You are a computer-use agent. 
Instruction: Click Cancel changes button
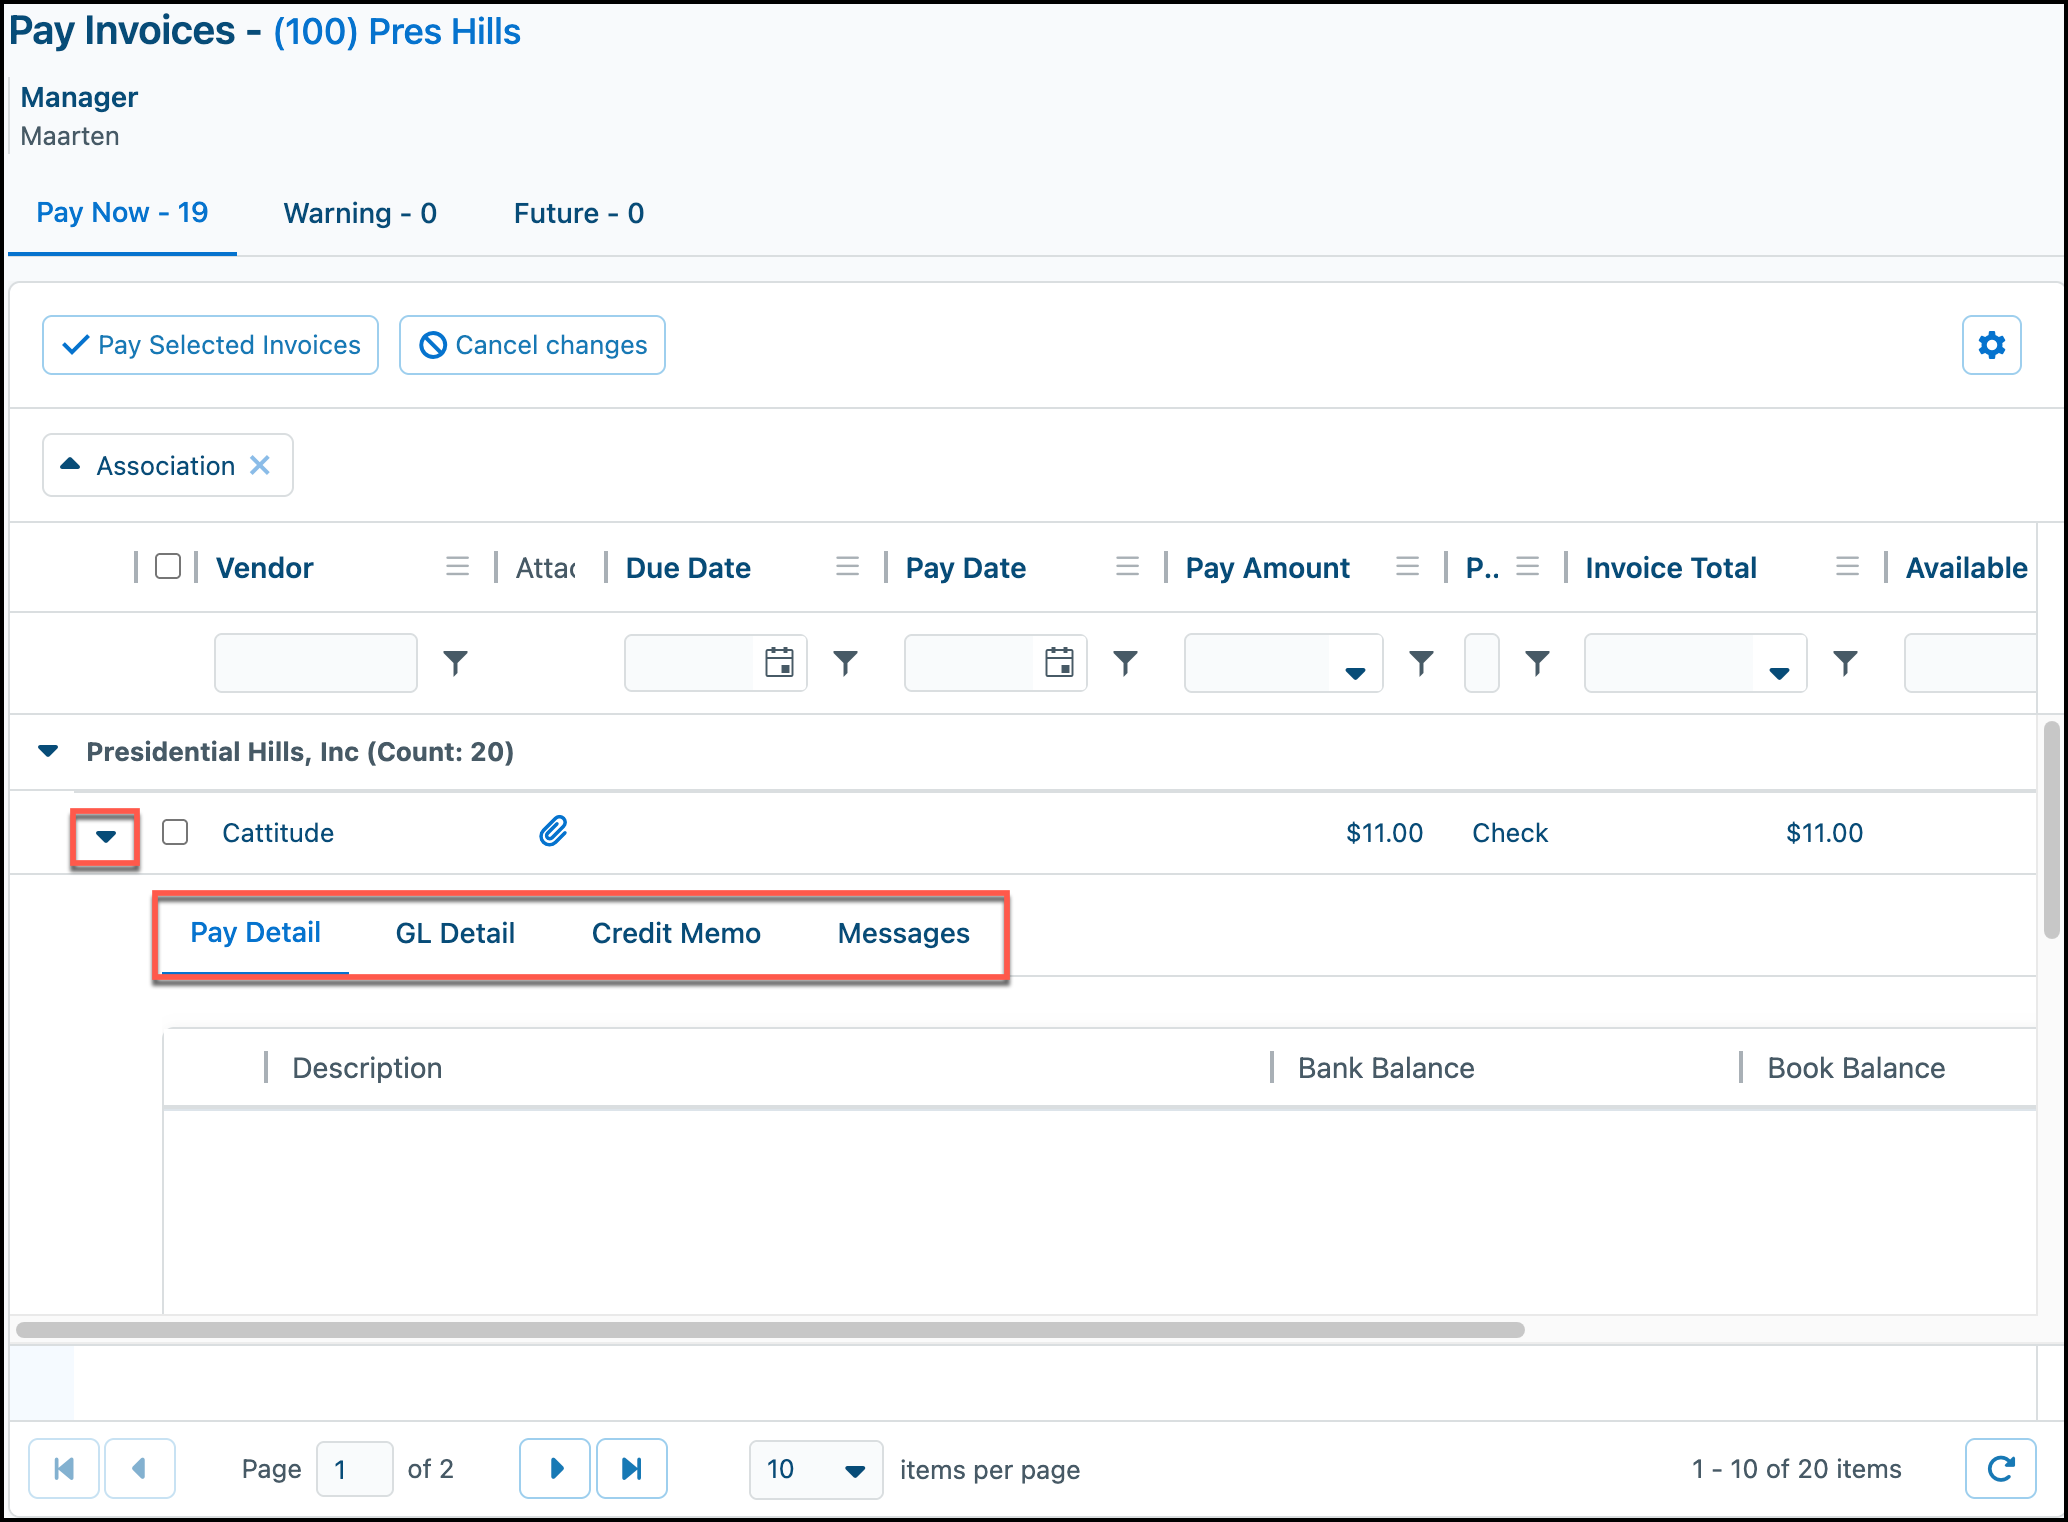click(x=532, y=345)
